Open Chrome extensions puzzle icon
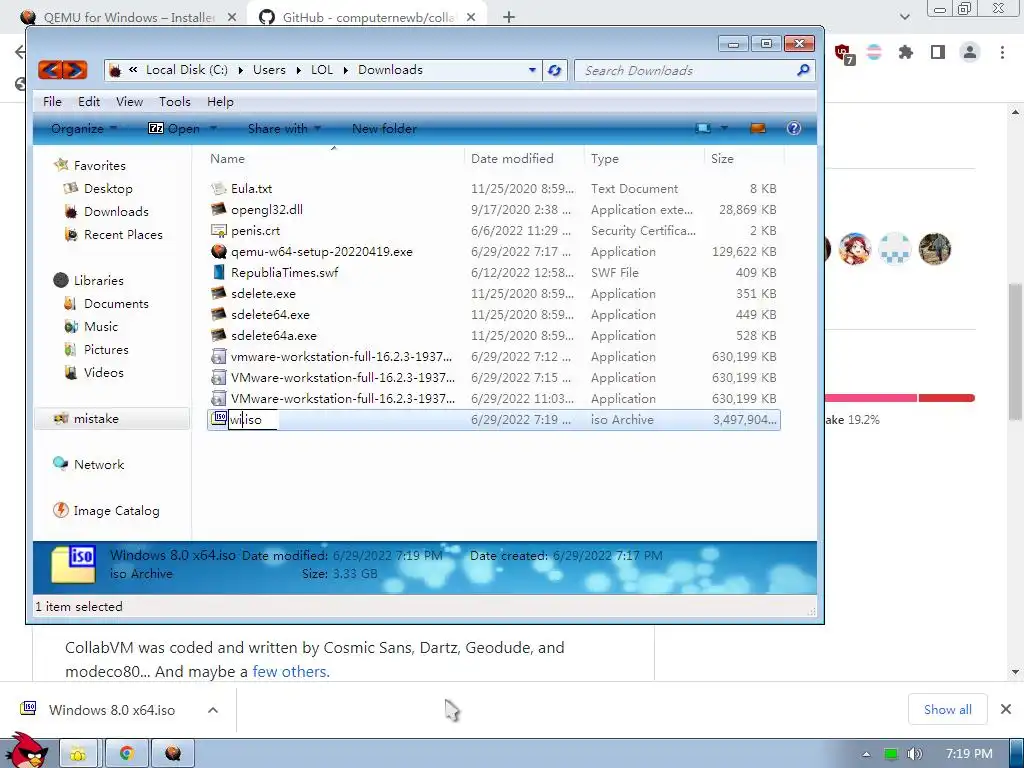 tap(905, 52)
